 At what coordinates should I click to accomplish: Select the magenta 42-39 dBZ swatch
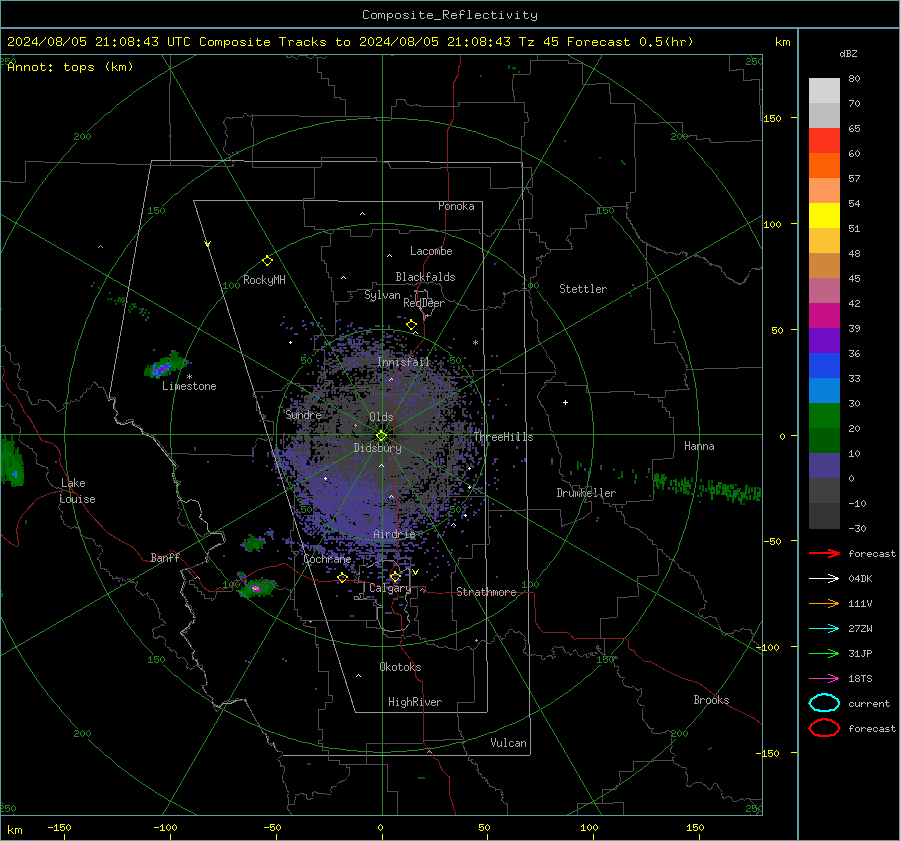824,316
